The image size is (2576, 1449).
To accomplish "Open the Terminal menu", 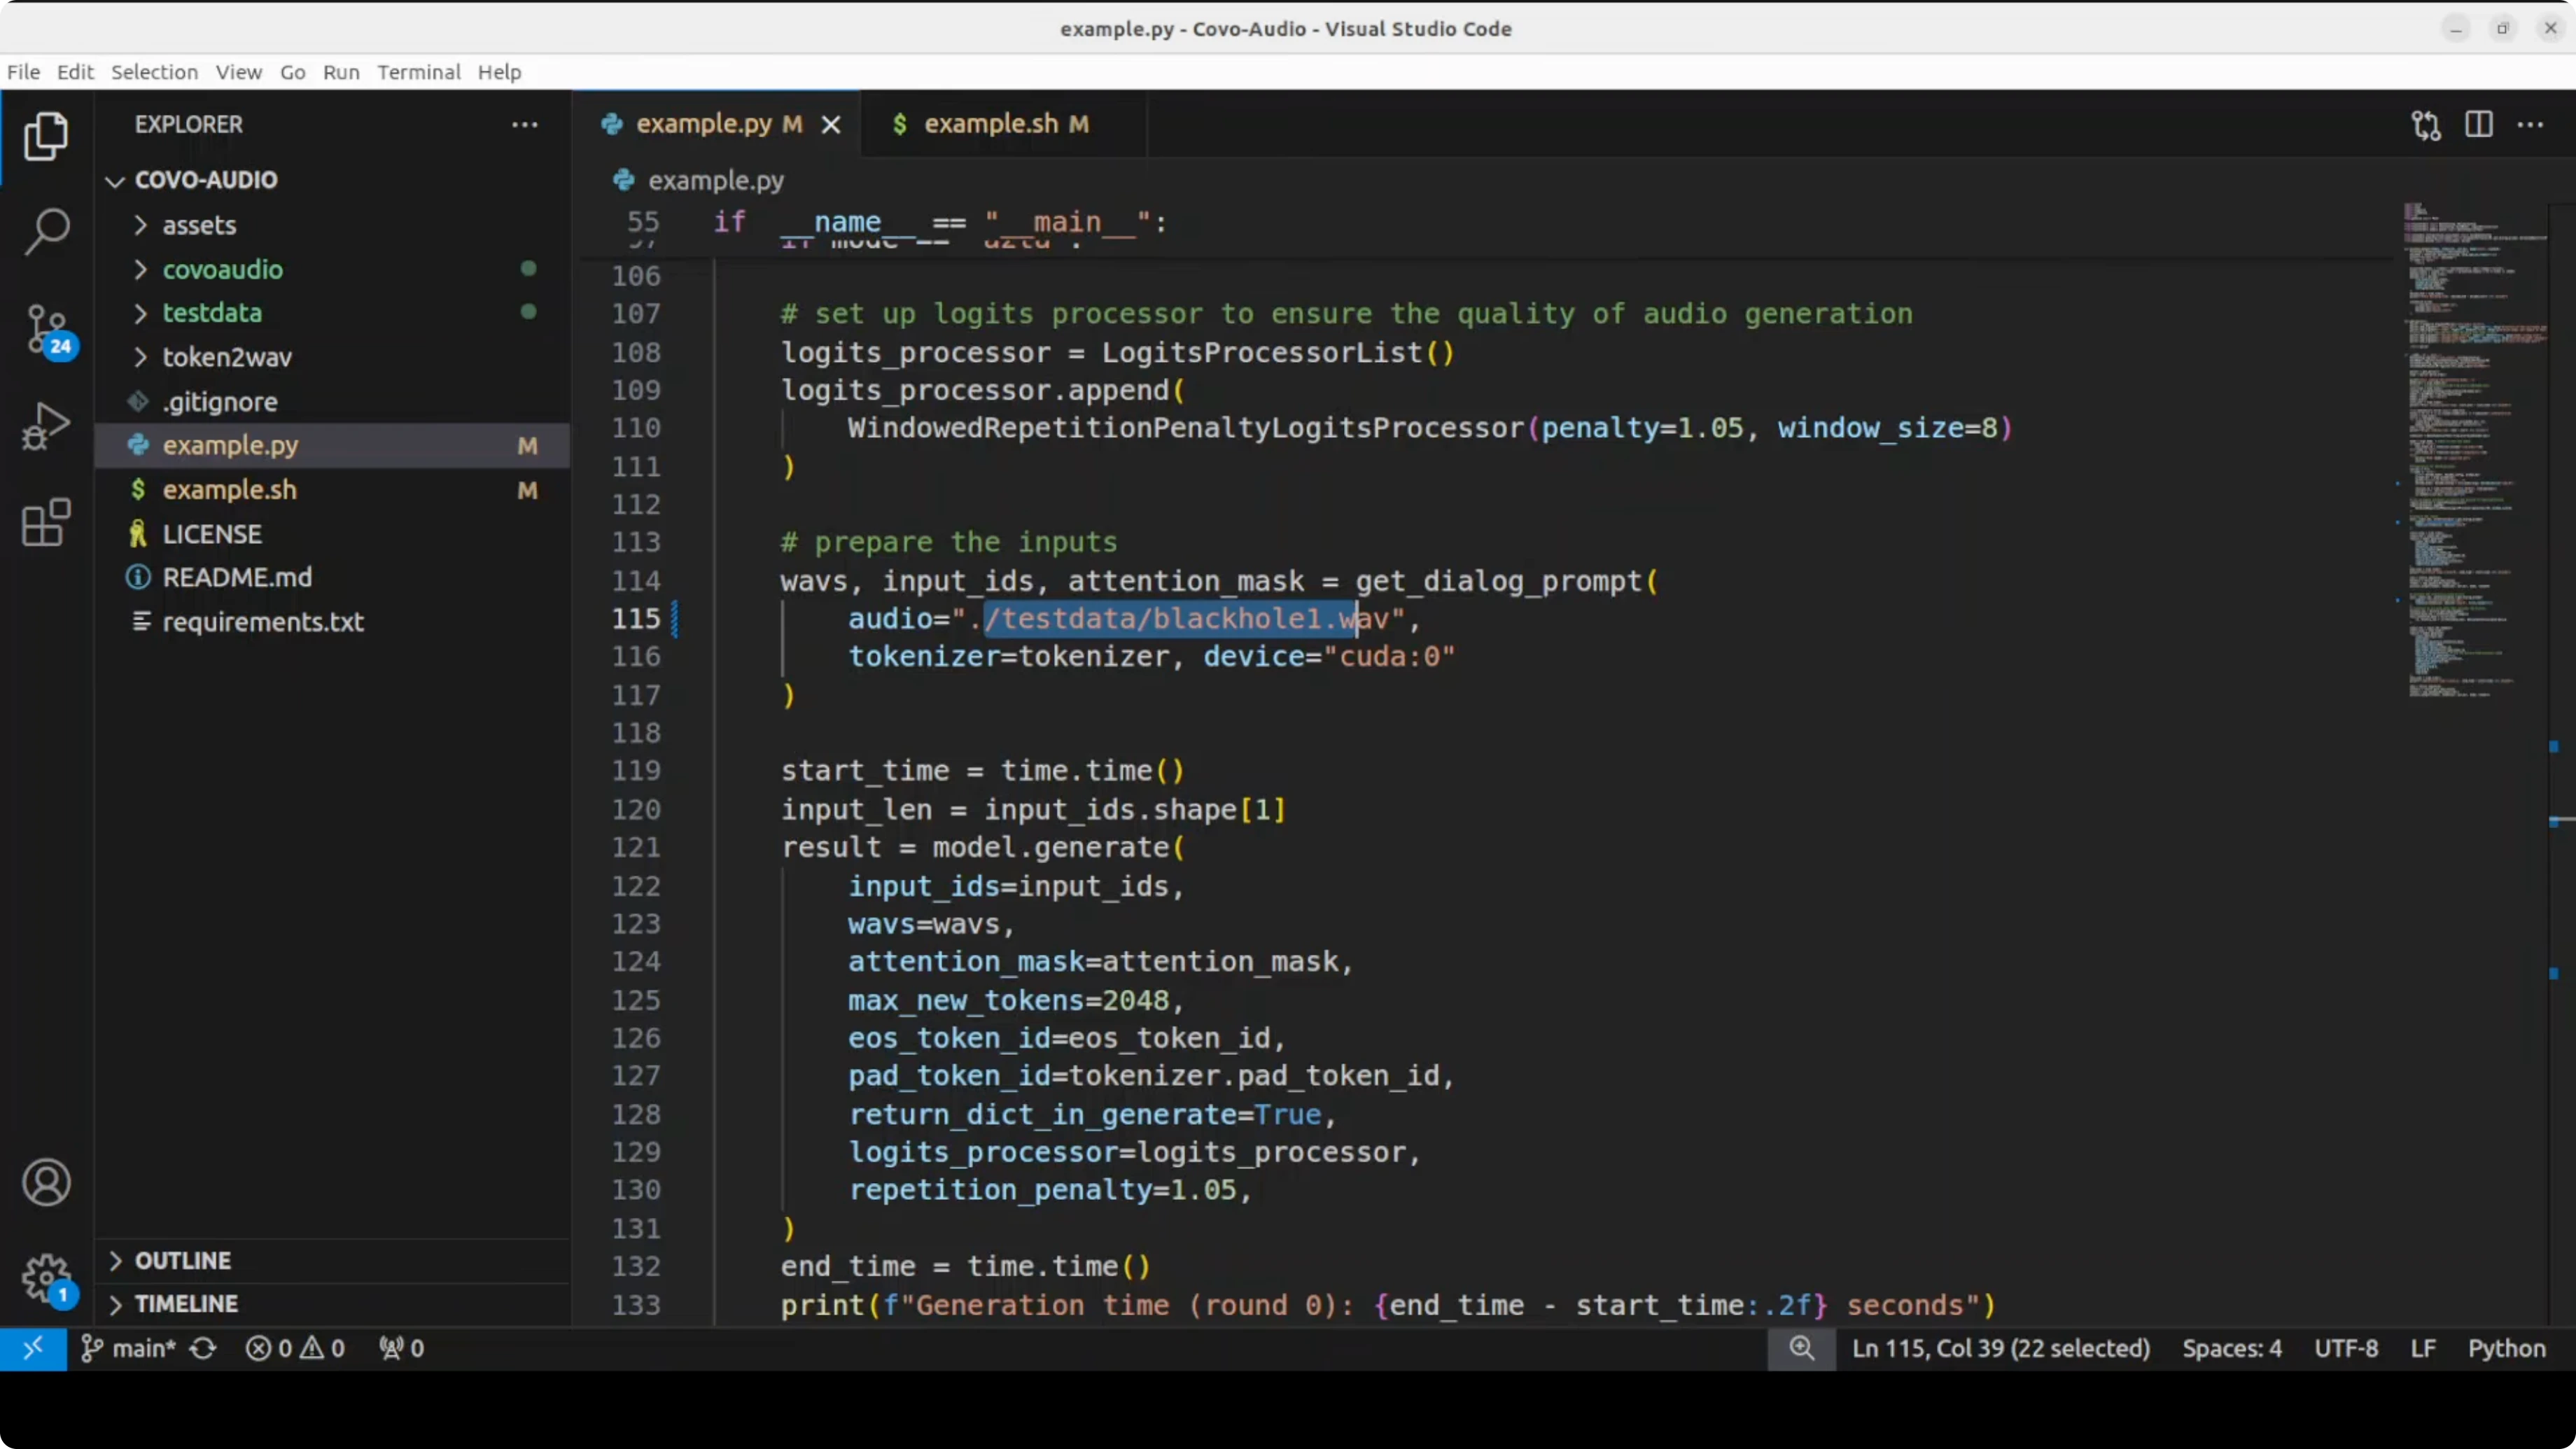I will (x=418, y=72).
